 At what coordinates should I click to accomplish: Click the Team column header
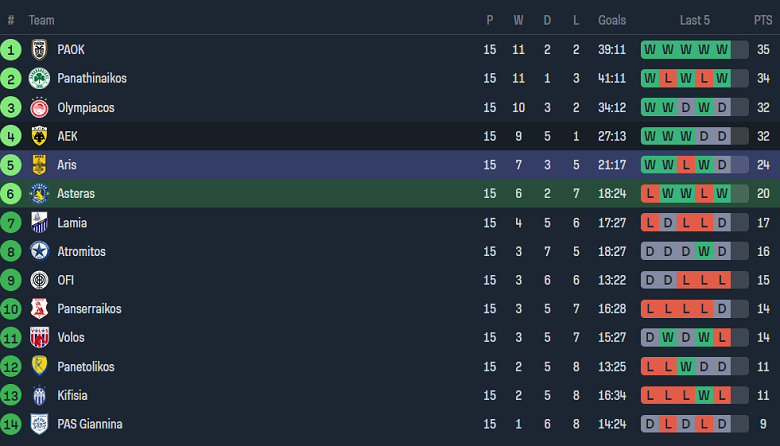(x=42, y=20)
